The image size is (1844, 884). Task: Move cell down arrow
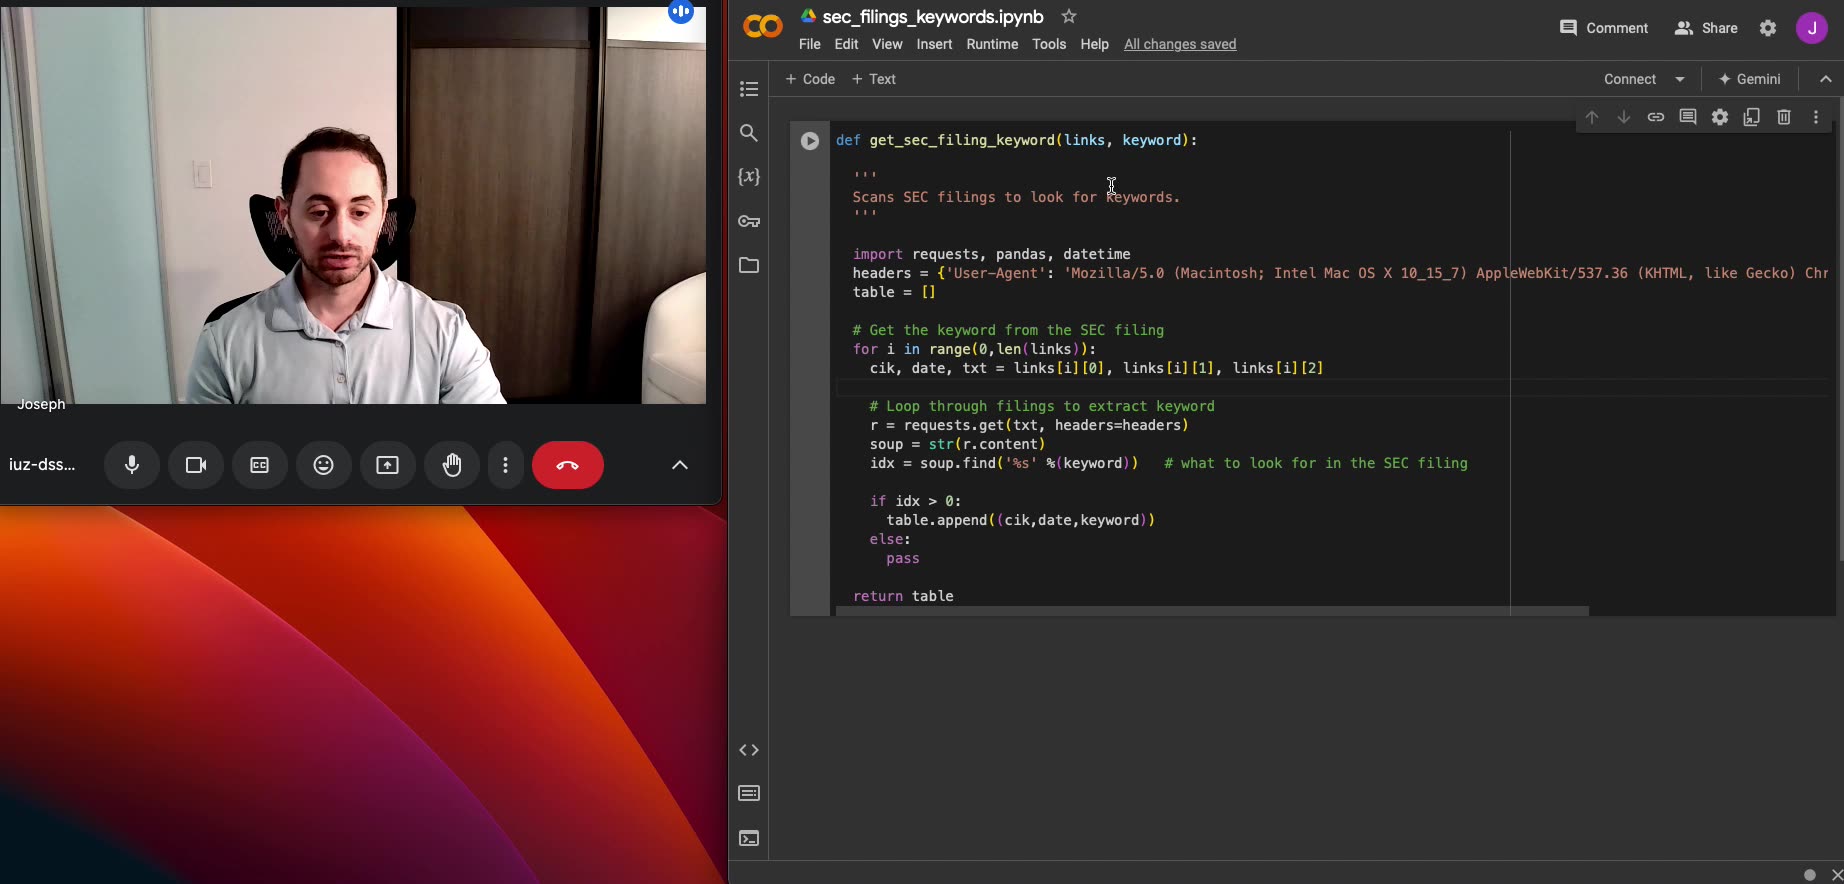pyautogui.click(x=1624, y=117)
